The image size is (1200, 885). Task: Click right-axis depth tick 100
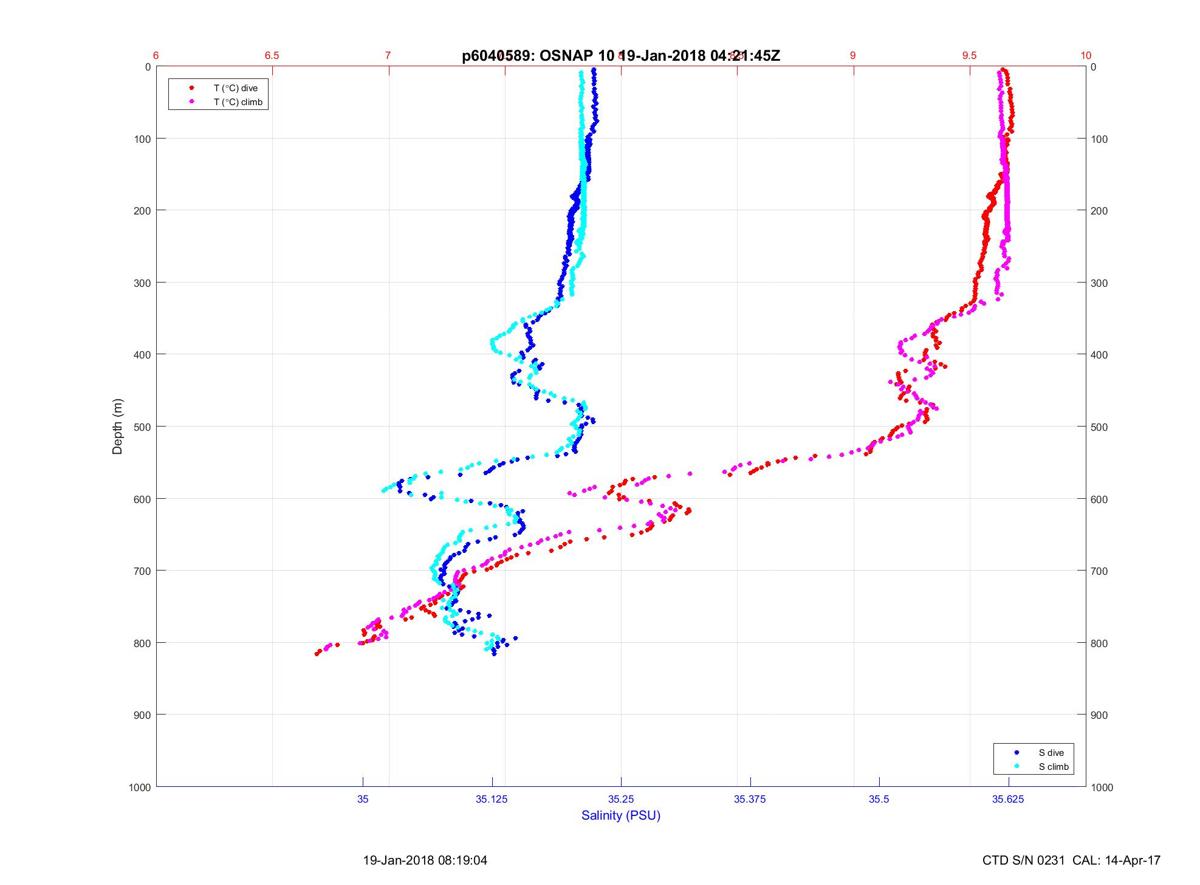point(1100,139)
